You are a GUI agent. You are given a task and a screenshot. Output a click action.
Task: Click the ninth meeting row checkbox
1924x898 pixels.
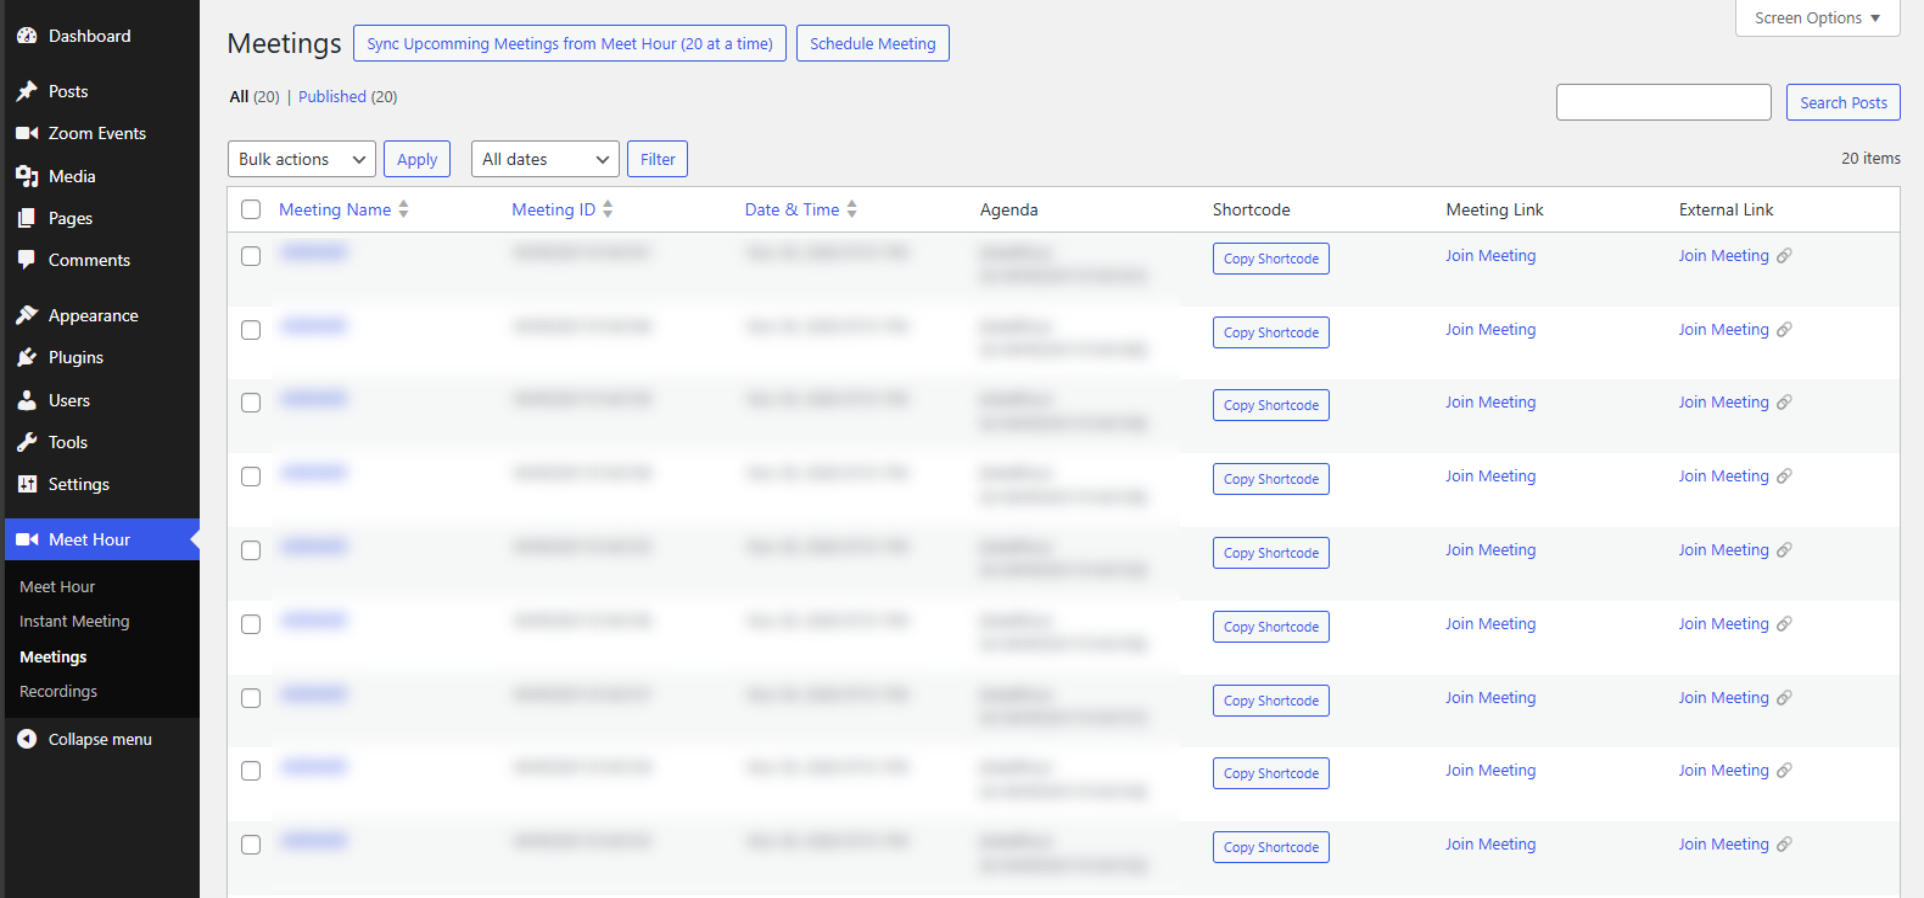[x=251, y=845]
